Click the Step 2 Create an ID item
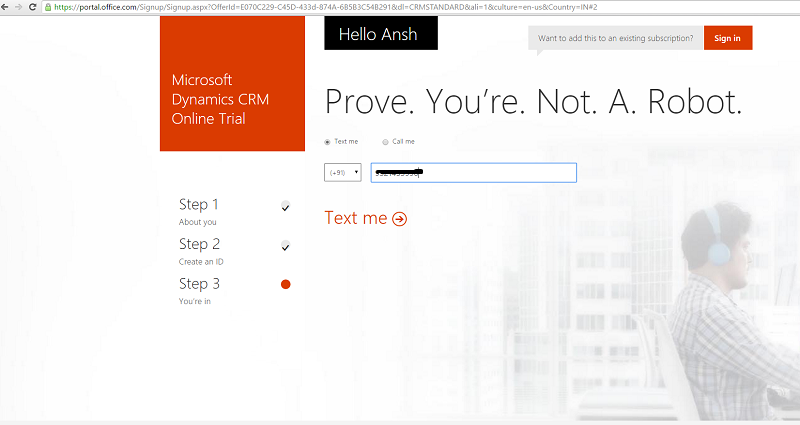Image resolution: width=800 pixels, height=425 pixels. [x=200, y=250]
